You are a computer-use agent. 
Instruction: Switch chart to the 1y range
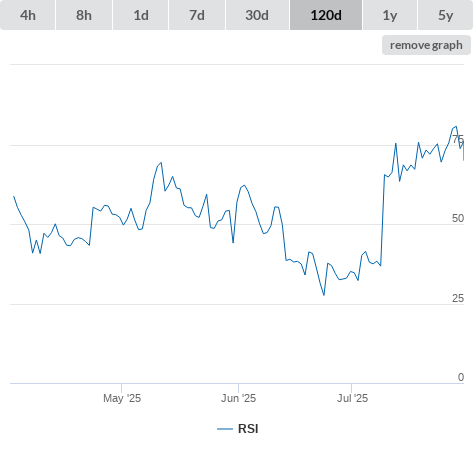390,15
